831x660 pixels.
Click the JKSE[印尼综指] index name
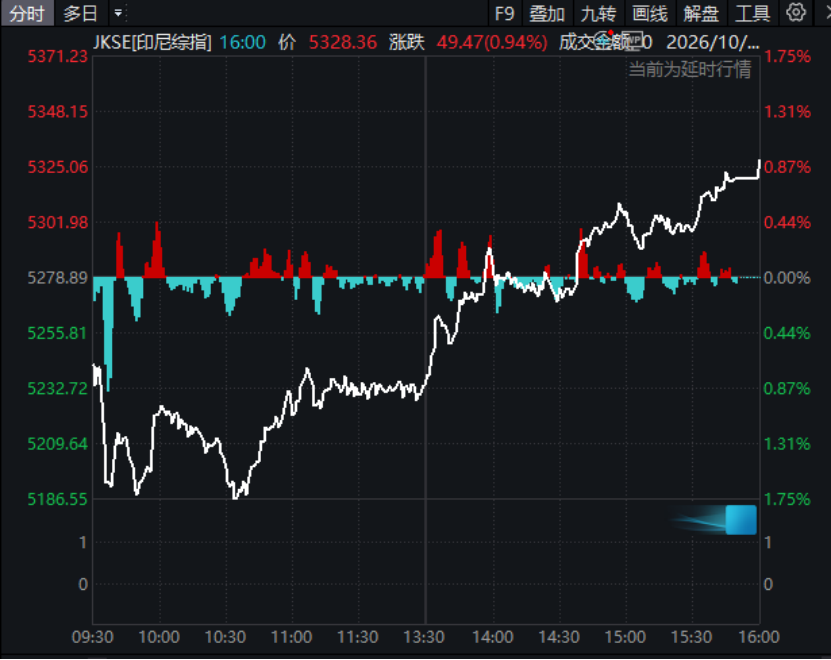click(x=153, y=42)
